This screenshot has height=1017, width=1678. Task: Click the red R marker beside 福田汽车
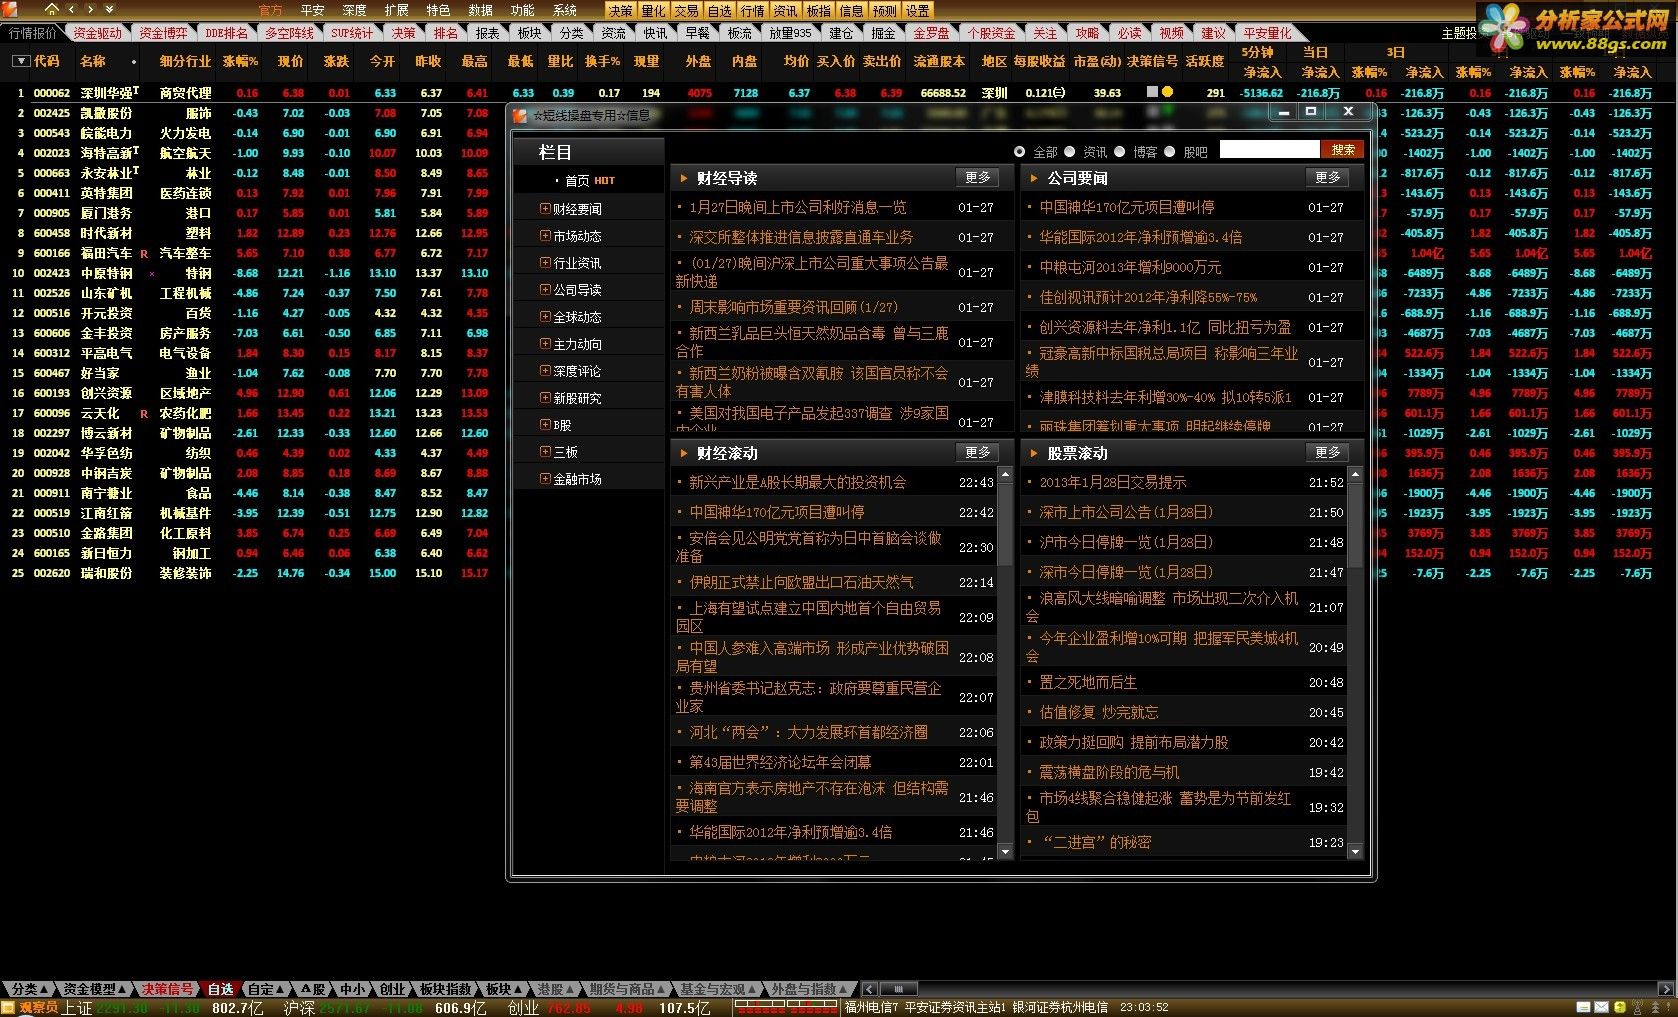pos(144,253)
